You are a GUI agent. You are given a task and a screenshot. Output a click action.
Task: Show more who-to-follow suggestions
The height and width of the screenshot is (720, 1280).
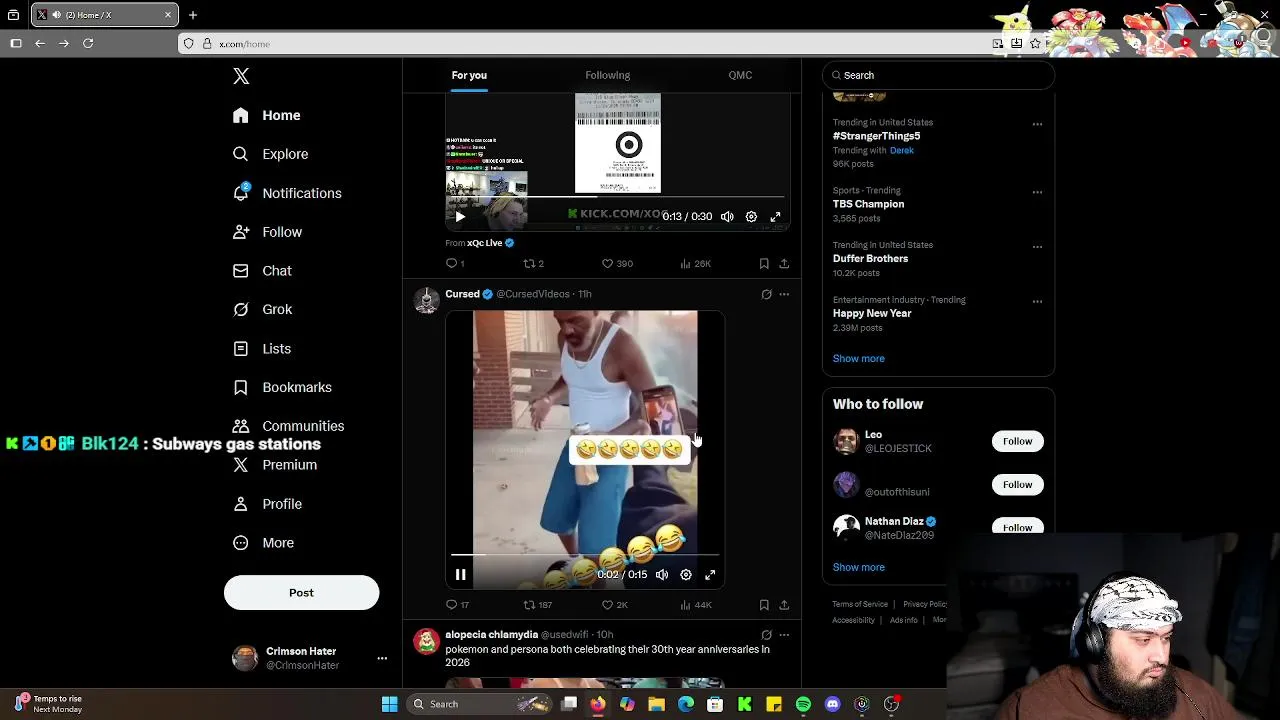(x=858, y=567)
